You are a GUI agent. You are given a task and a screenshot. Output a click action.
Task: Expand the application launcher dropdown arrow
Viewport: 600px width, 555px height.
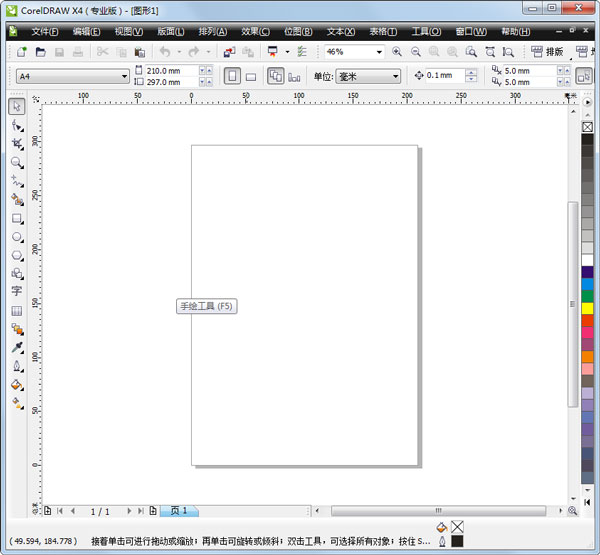pos(287,52)
